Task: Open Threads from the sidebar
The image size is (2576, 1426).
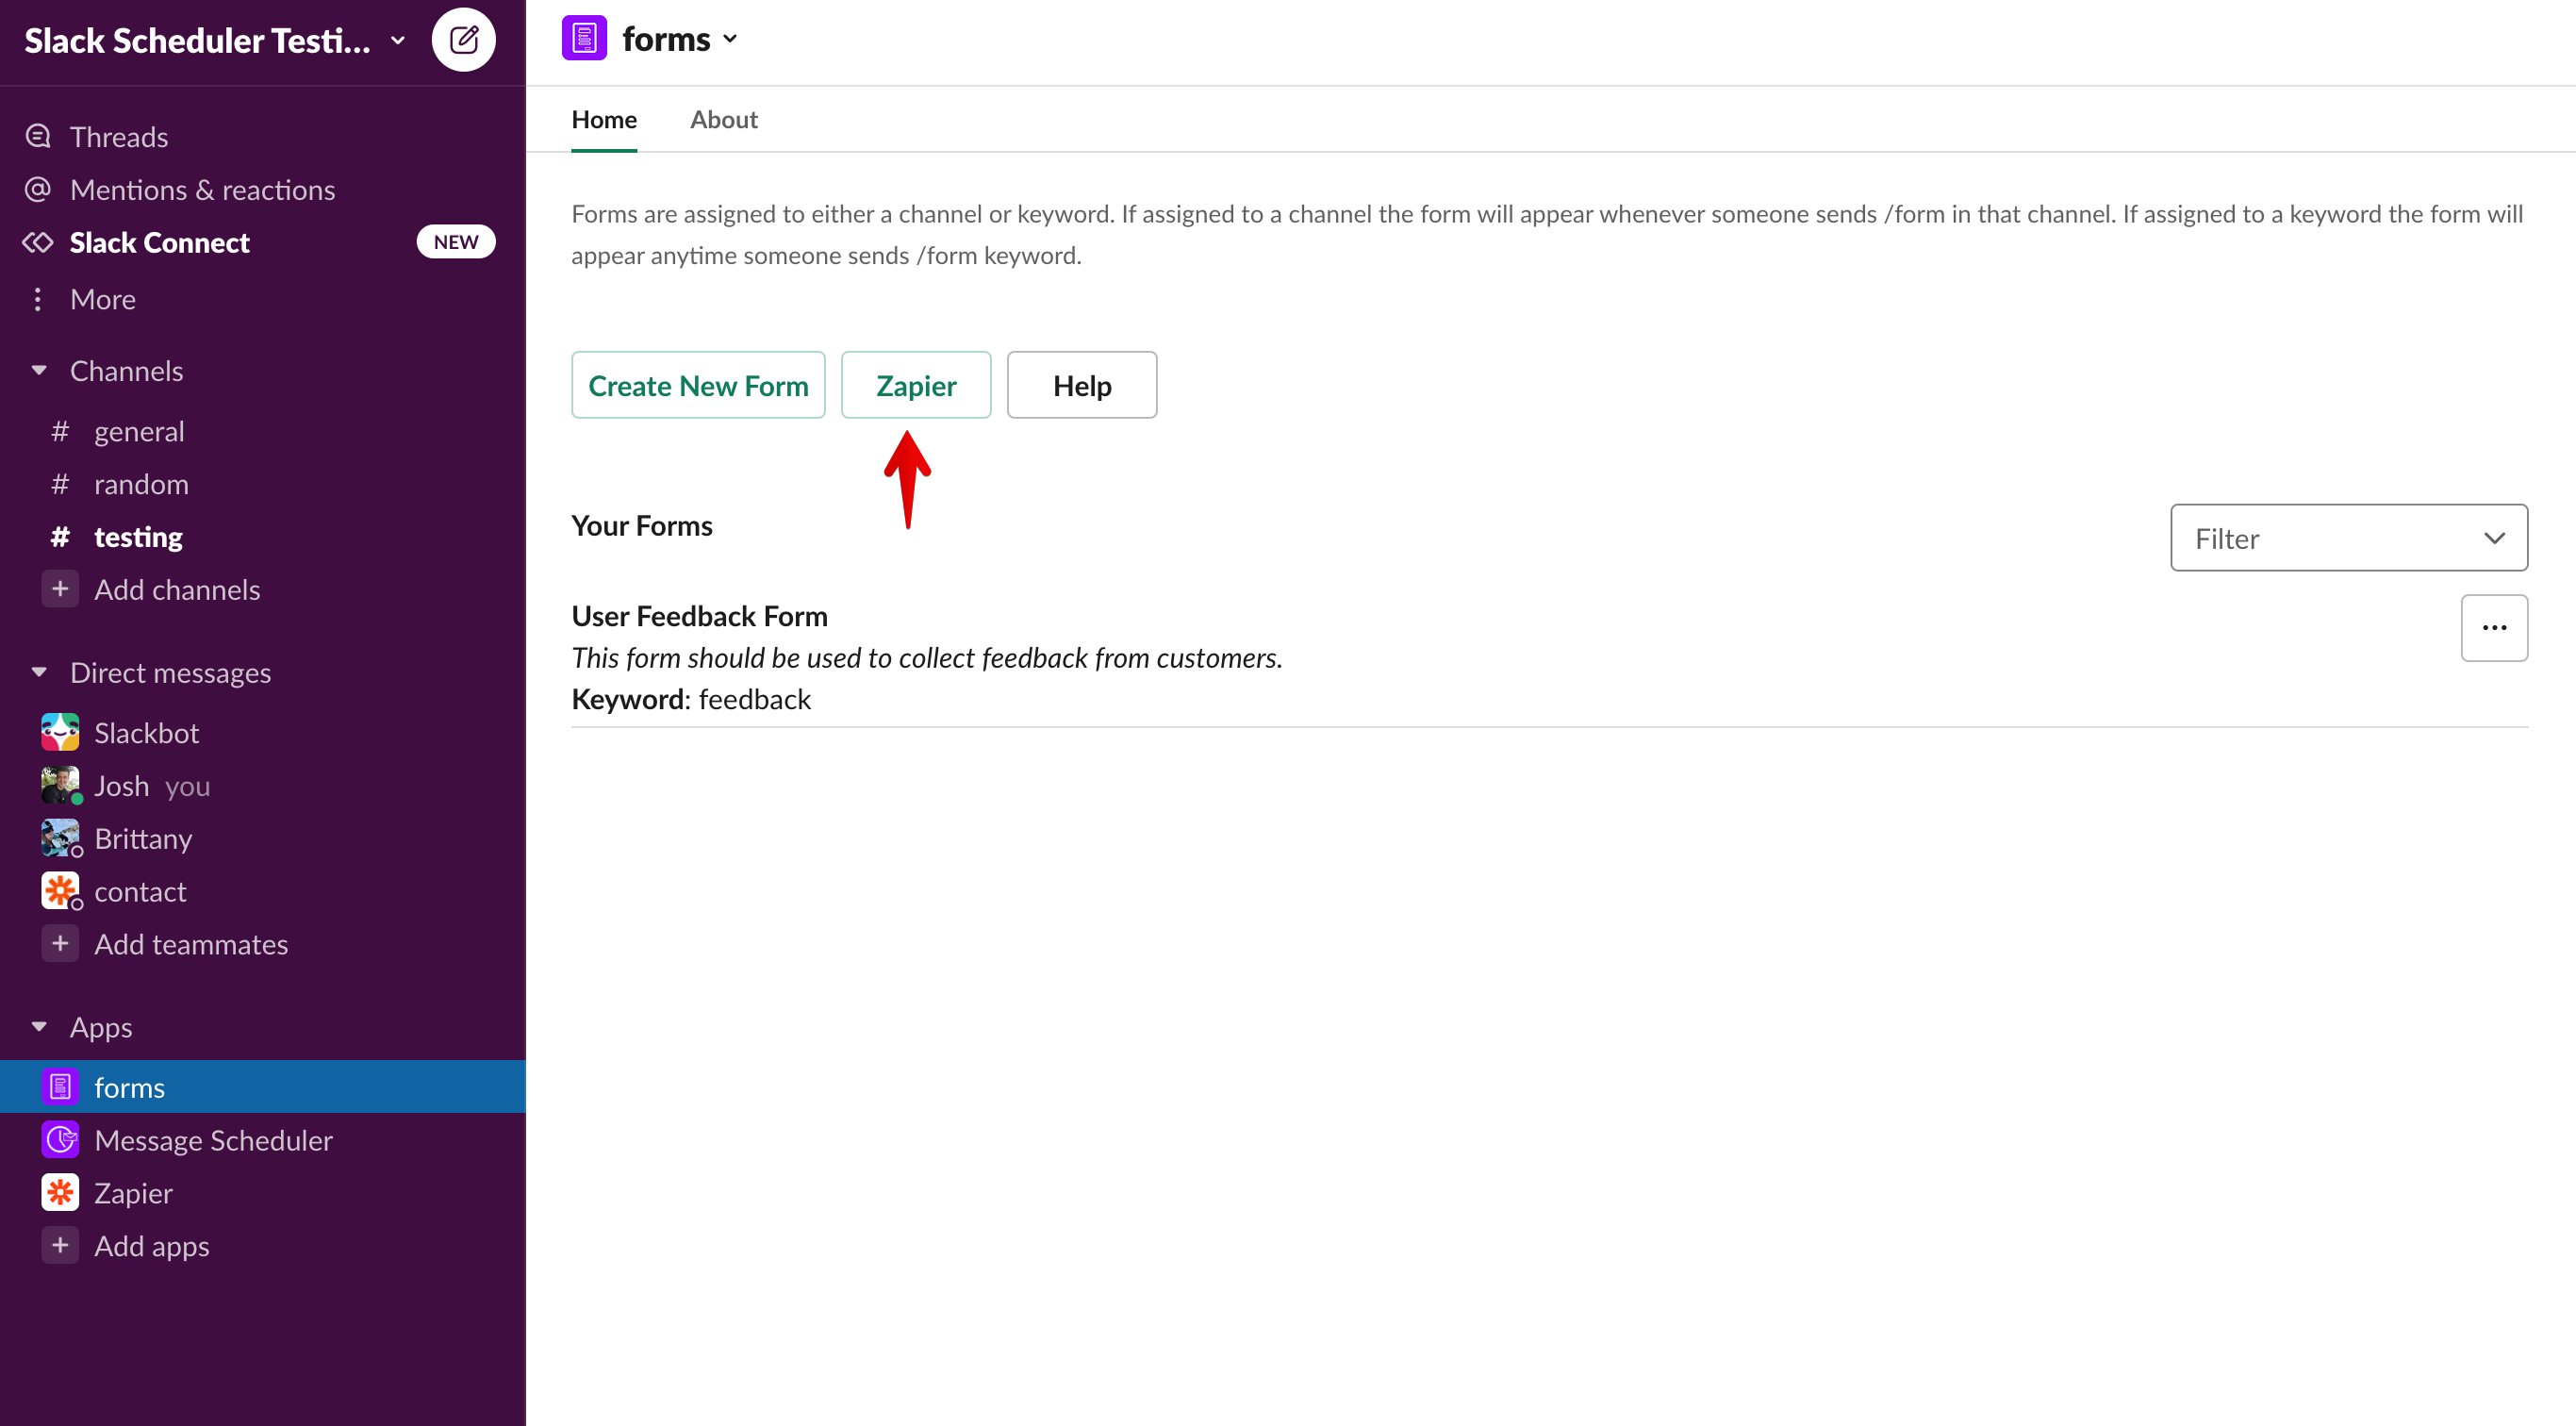Action: point(118,136)
